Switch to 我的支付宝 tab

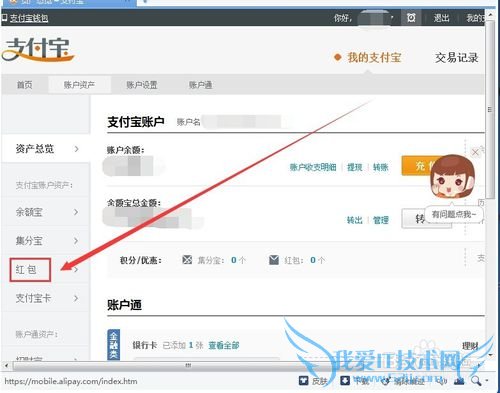coord(374,57)
